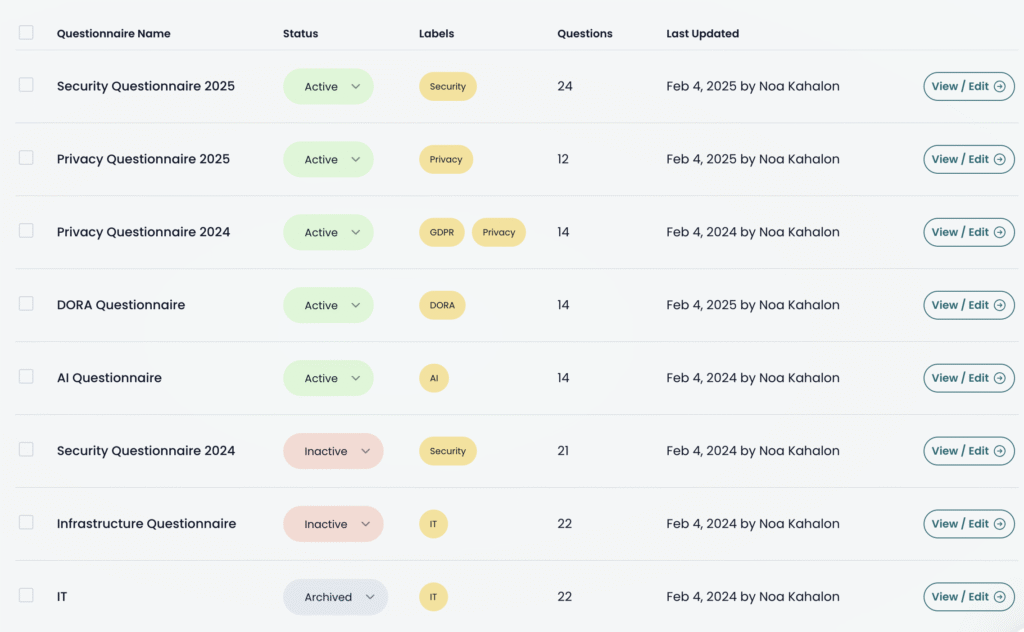This screenshot has width=1024, height=632.
Task: Click the Privacy tag on Privacy Questionnaire 2025
Action: tap(445, 159)
